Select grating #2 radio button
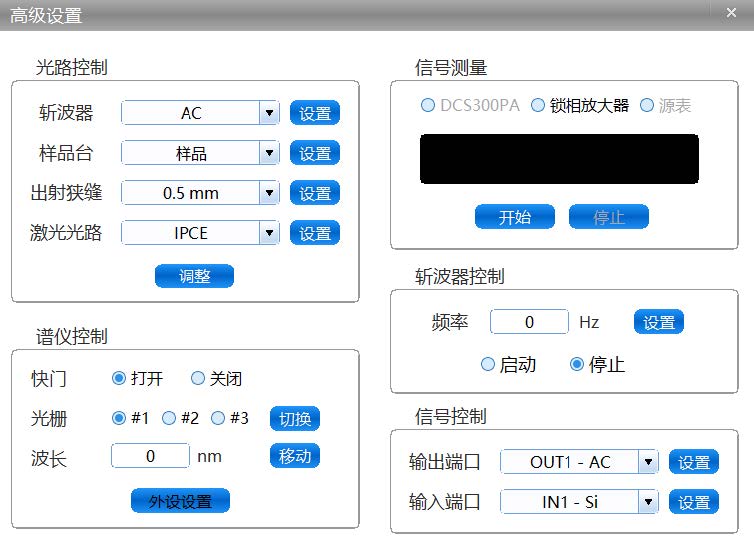The height and width of the screenshot is (554, 754). (169, 419)
